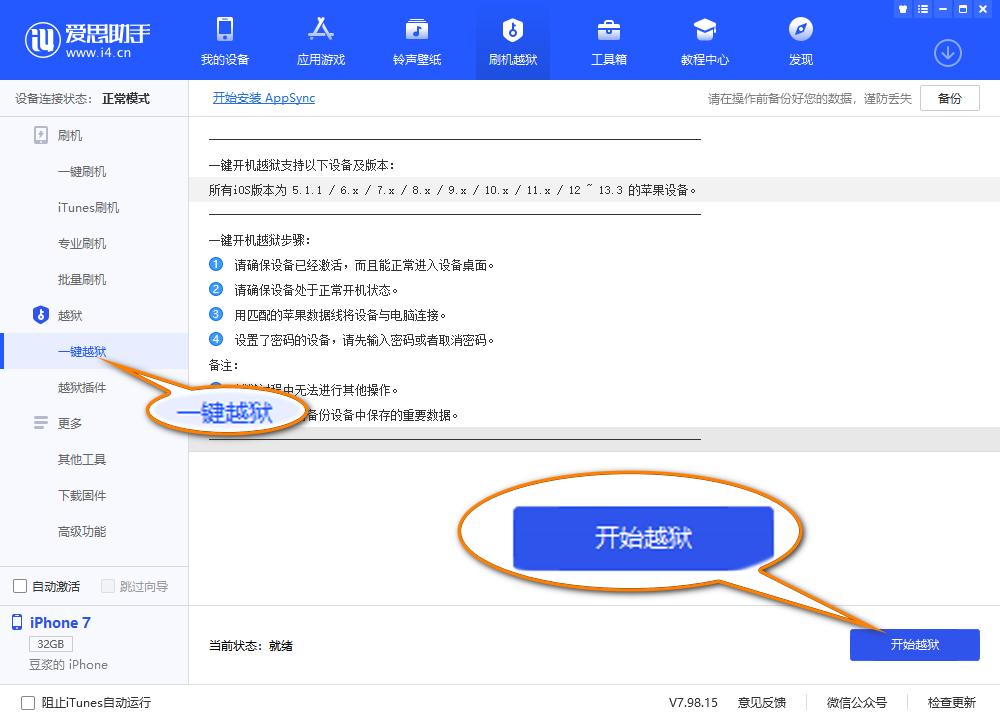Viewport: 1000px width, 720px height.
Task: Open the download manager circle icon
Action: point(947,53)
